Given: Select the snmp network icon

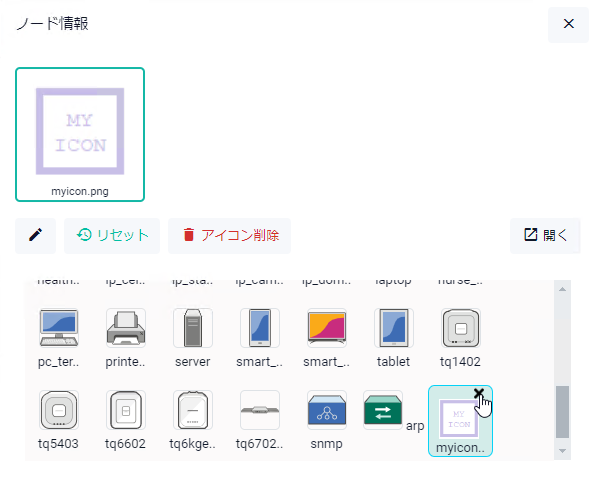Looking at the screenshot, I should 327,410.
